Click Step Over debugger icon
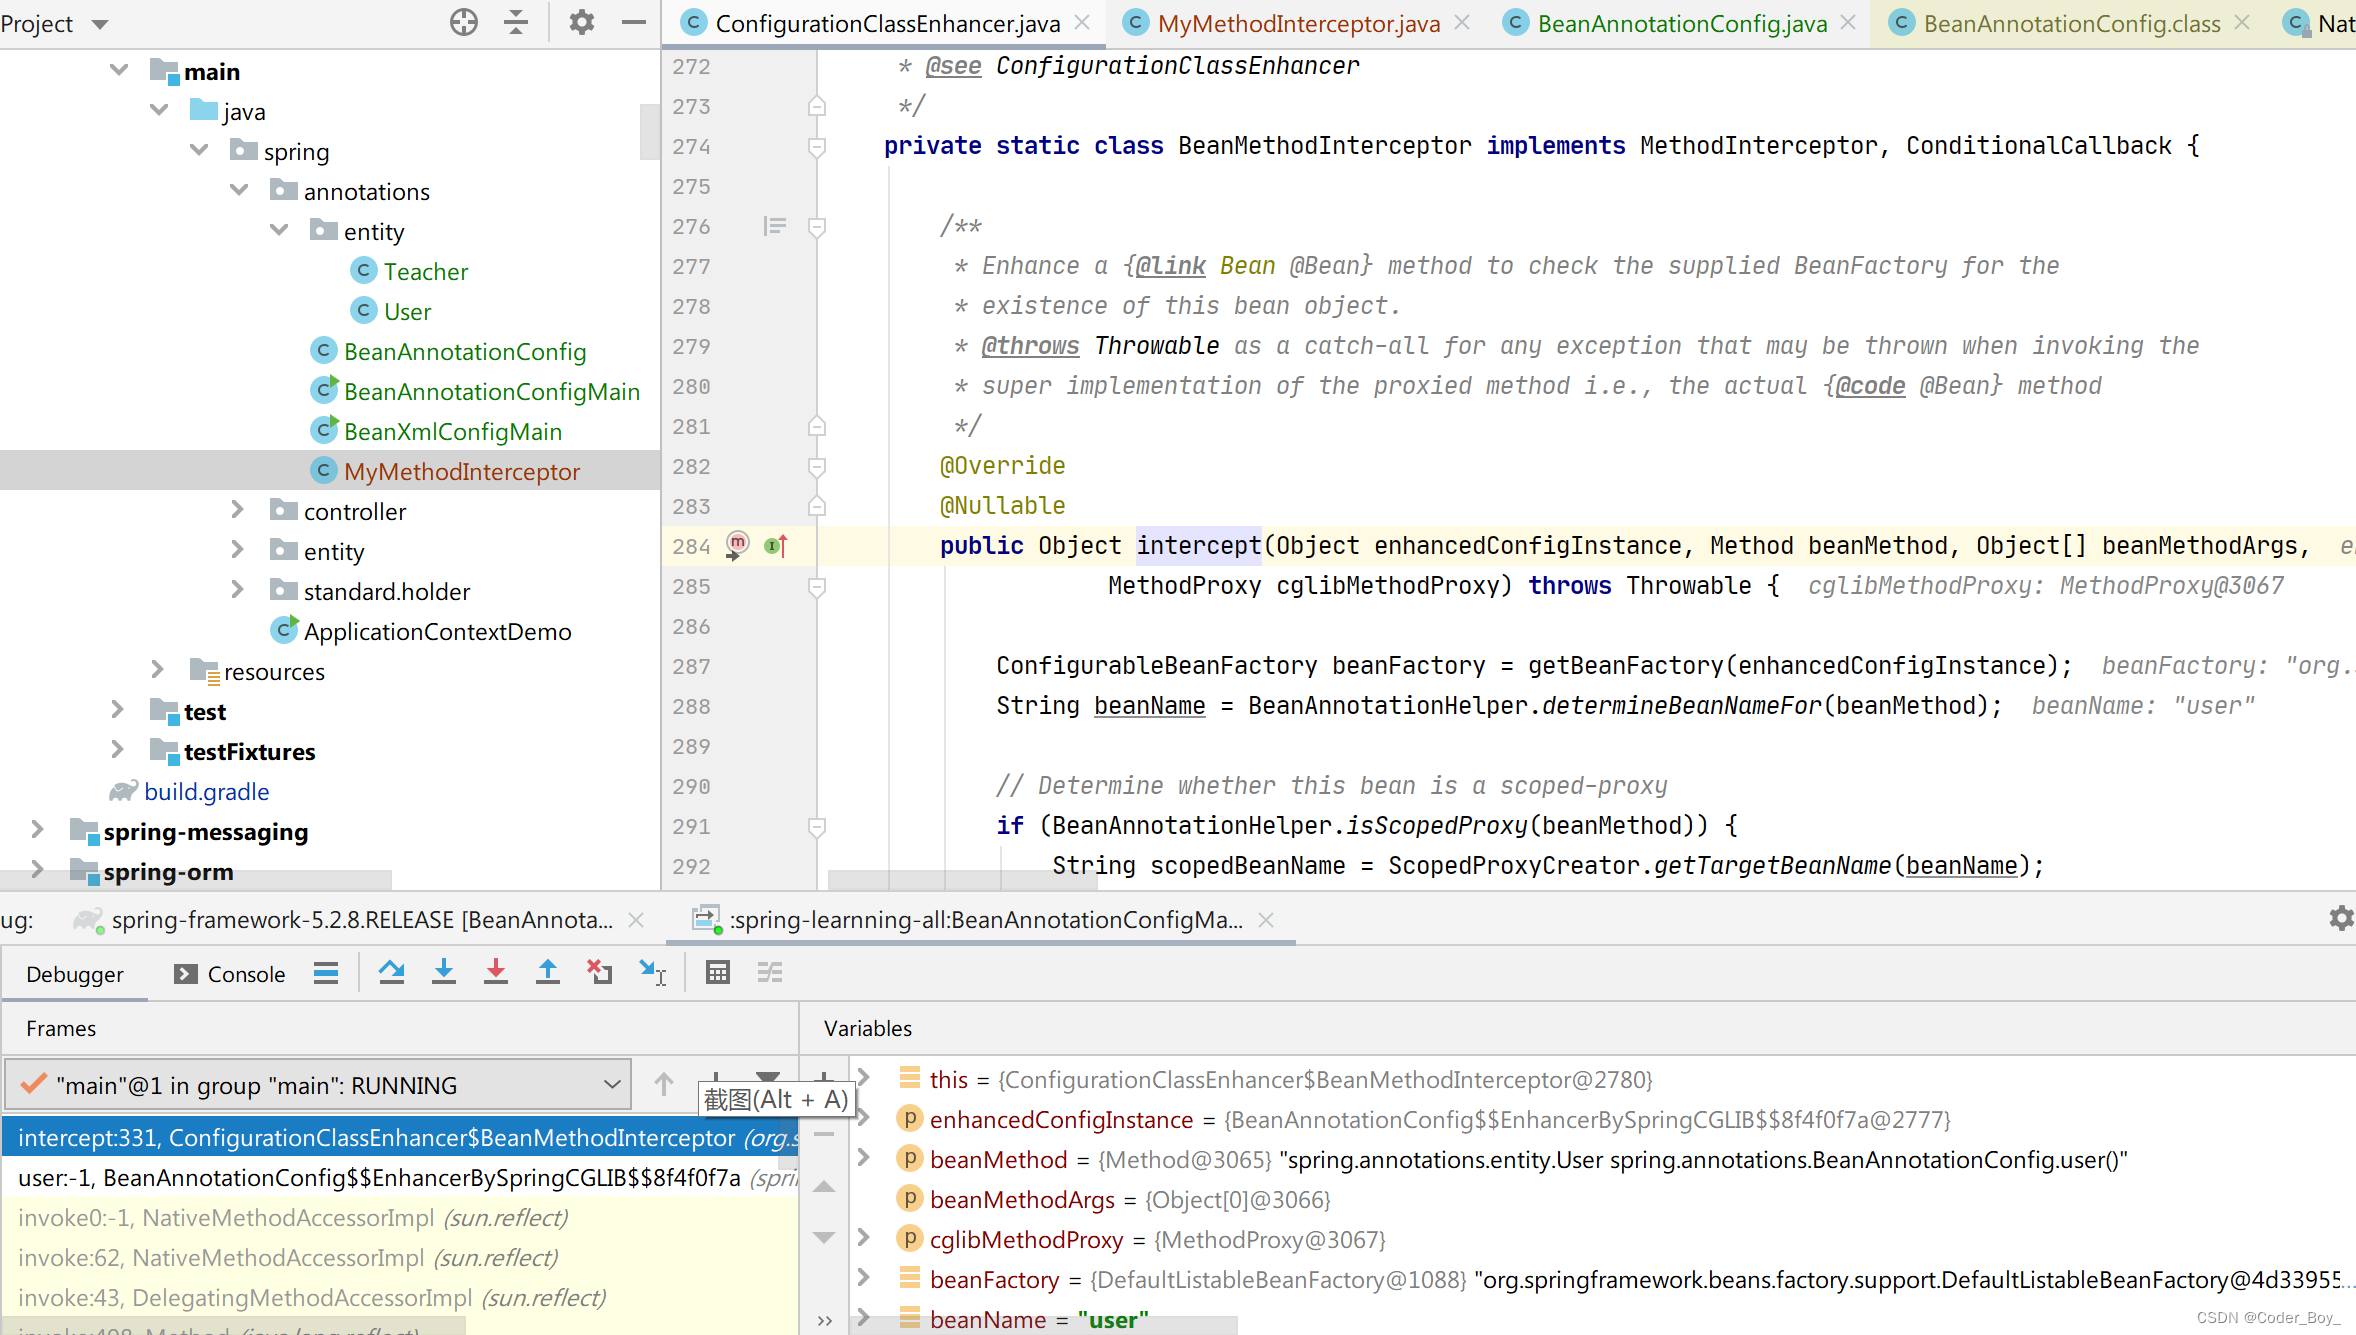The image size is (2356, 1335). (x=392, y=972)
